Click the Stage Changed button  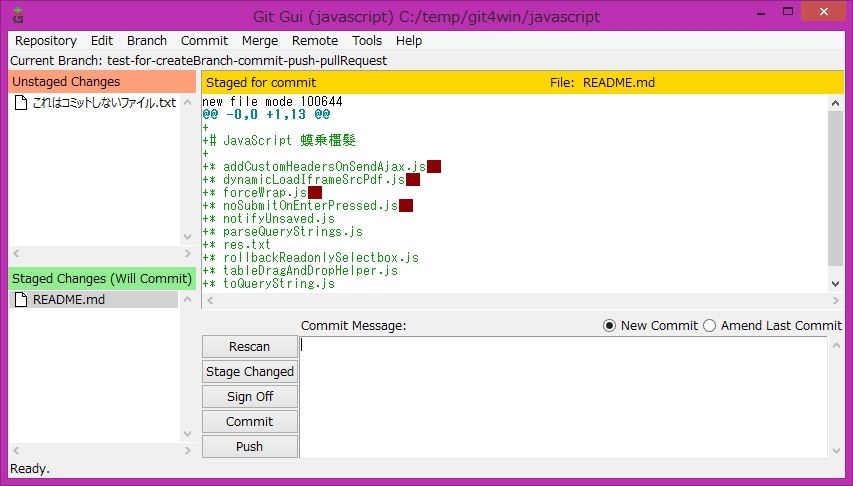click(x=250, y=372)
